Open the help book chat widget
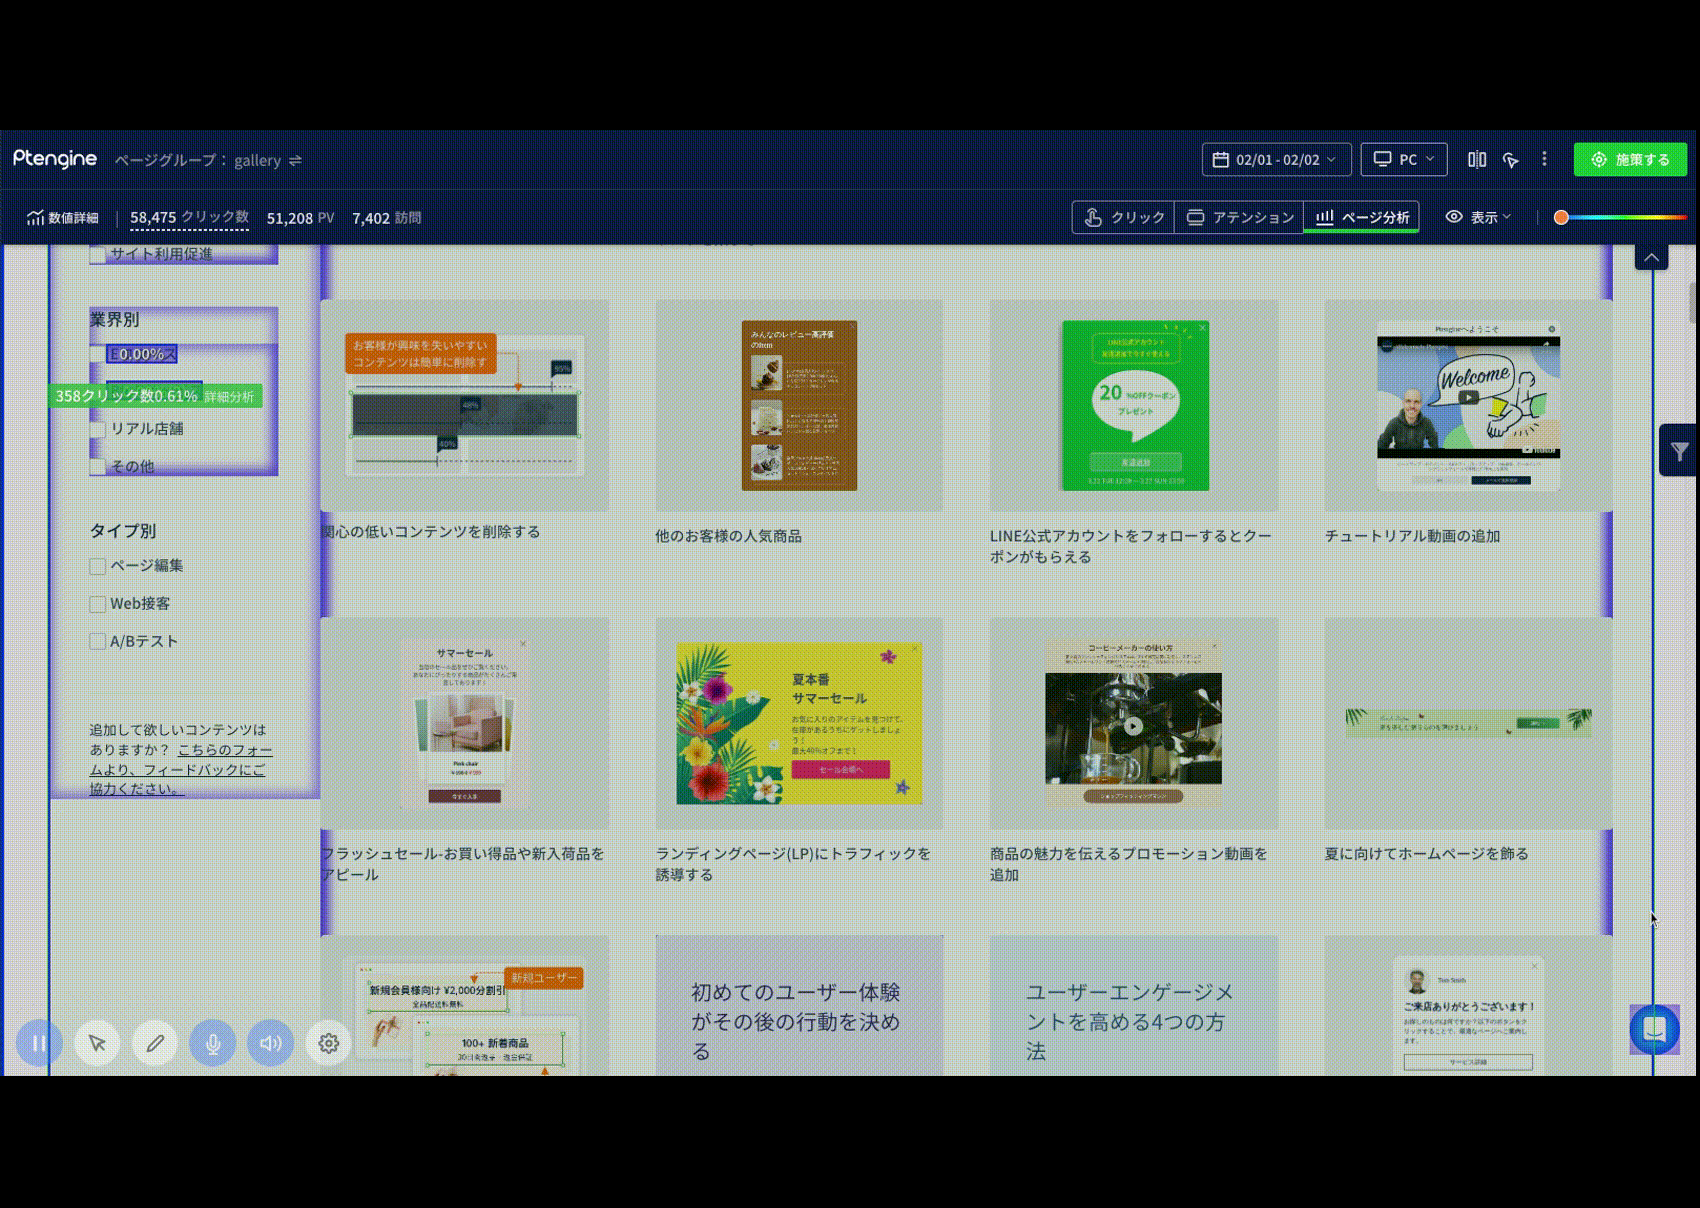Viewport: 1700px width, 1208px height. (x=1654, y=1029)
